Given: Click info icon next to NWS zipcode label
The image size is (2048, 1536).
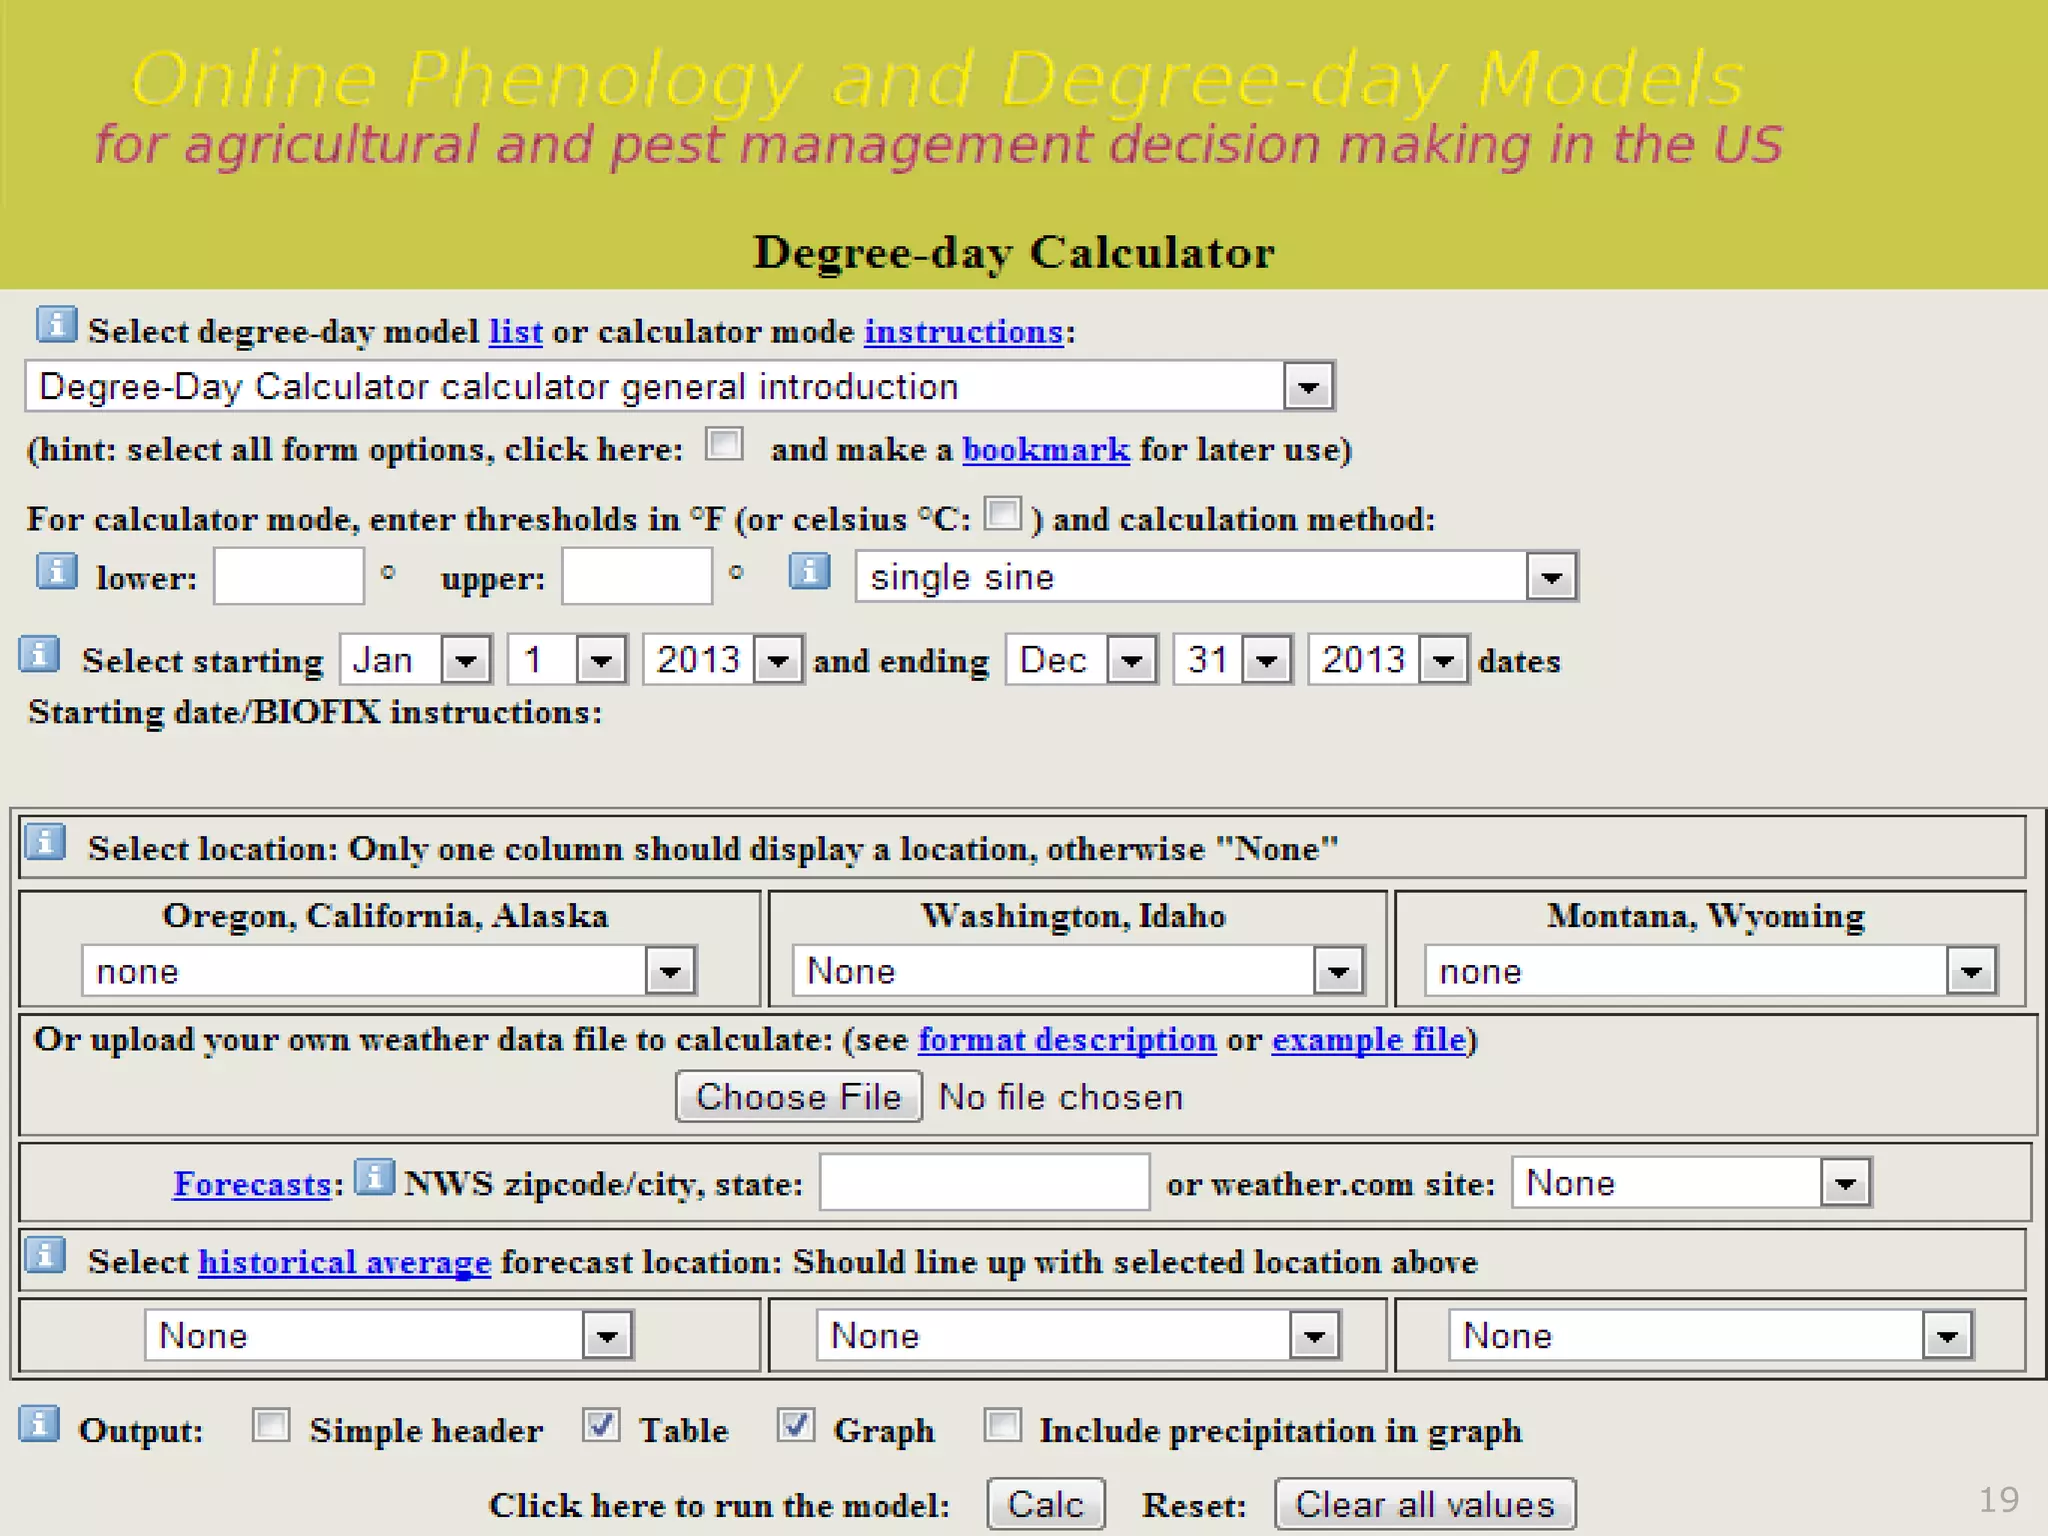Looking at the screenshot, I should coord(375,1178).
